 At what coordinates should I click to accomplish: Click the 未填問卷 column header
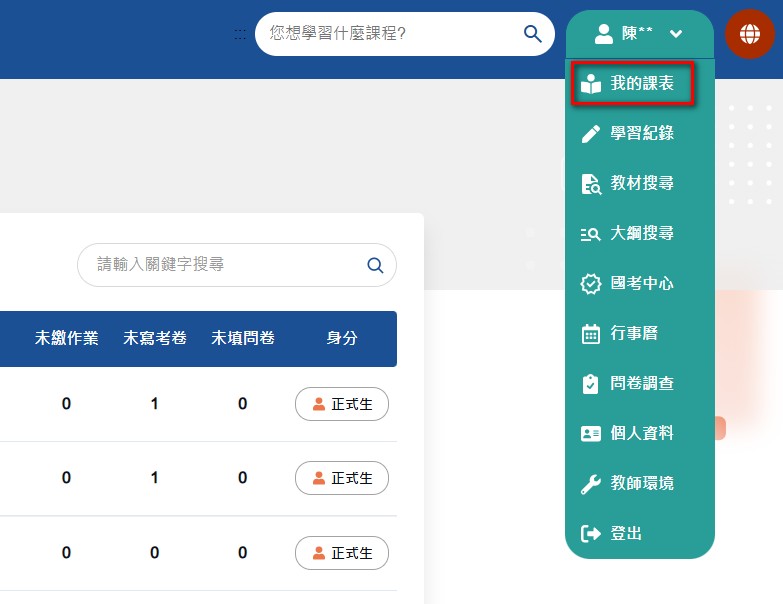243,338
